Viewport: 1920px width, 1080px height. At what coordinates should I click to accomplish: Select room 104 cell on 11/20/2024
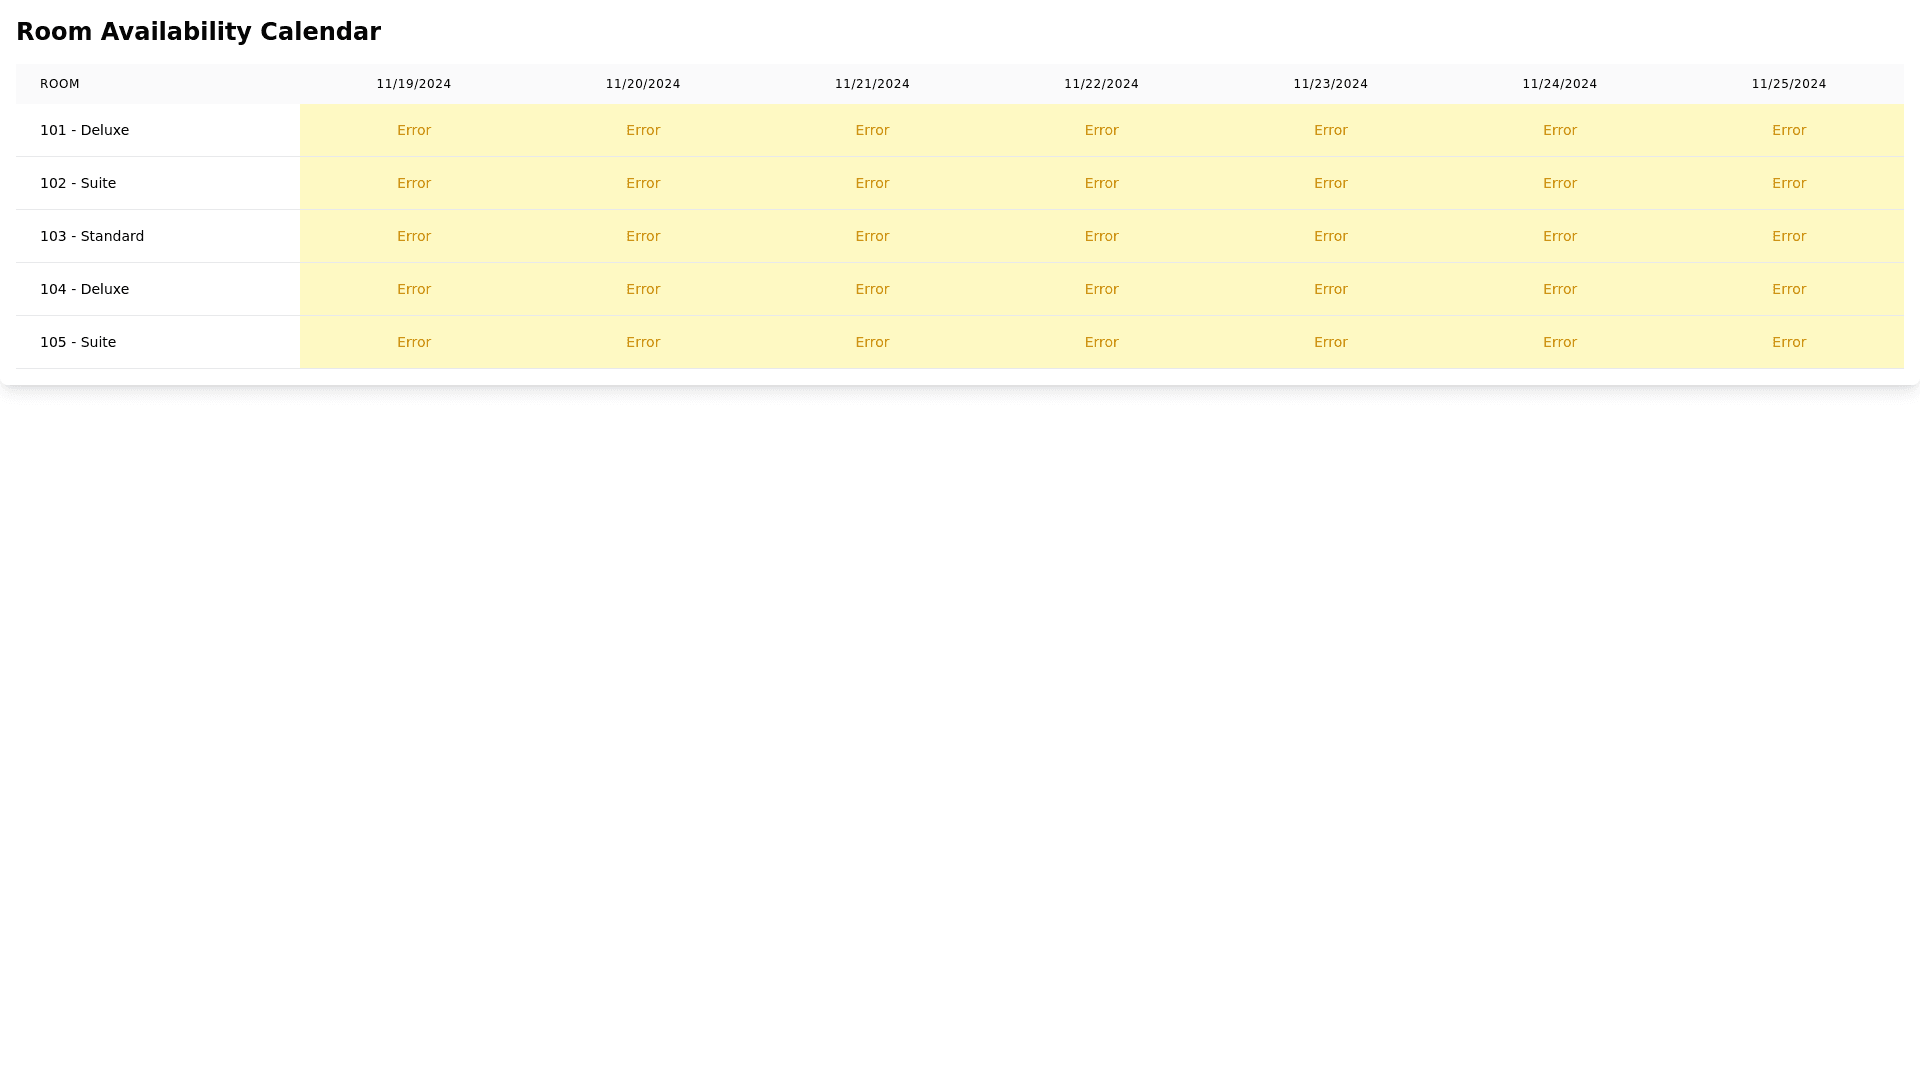642,289
